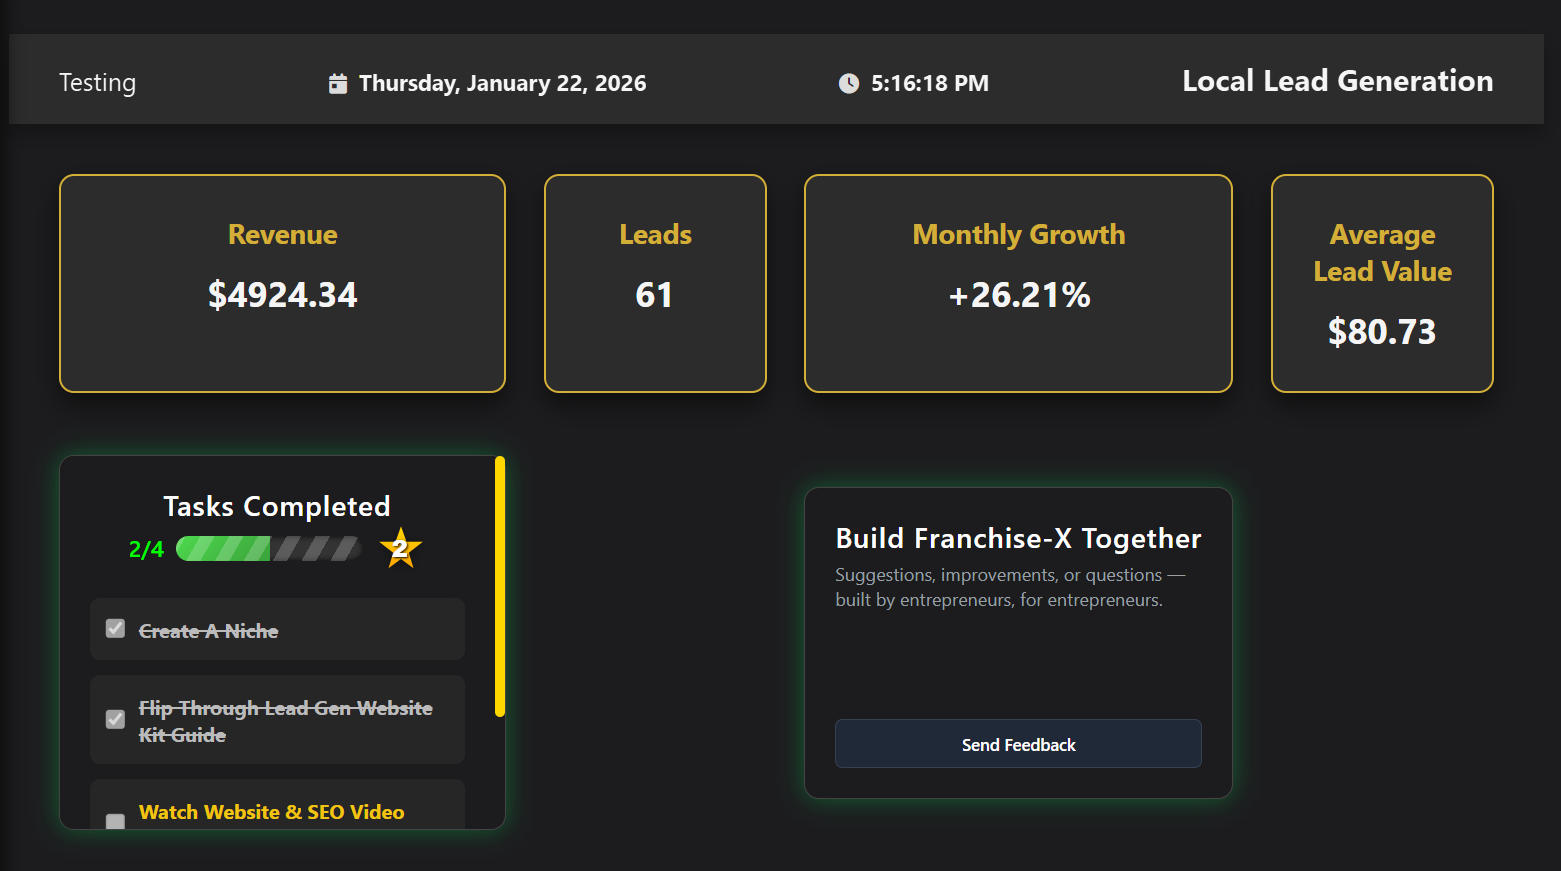Click the Build Franchise-X Together heading

tap(1017, 538)
